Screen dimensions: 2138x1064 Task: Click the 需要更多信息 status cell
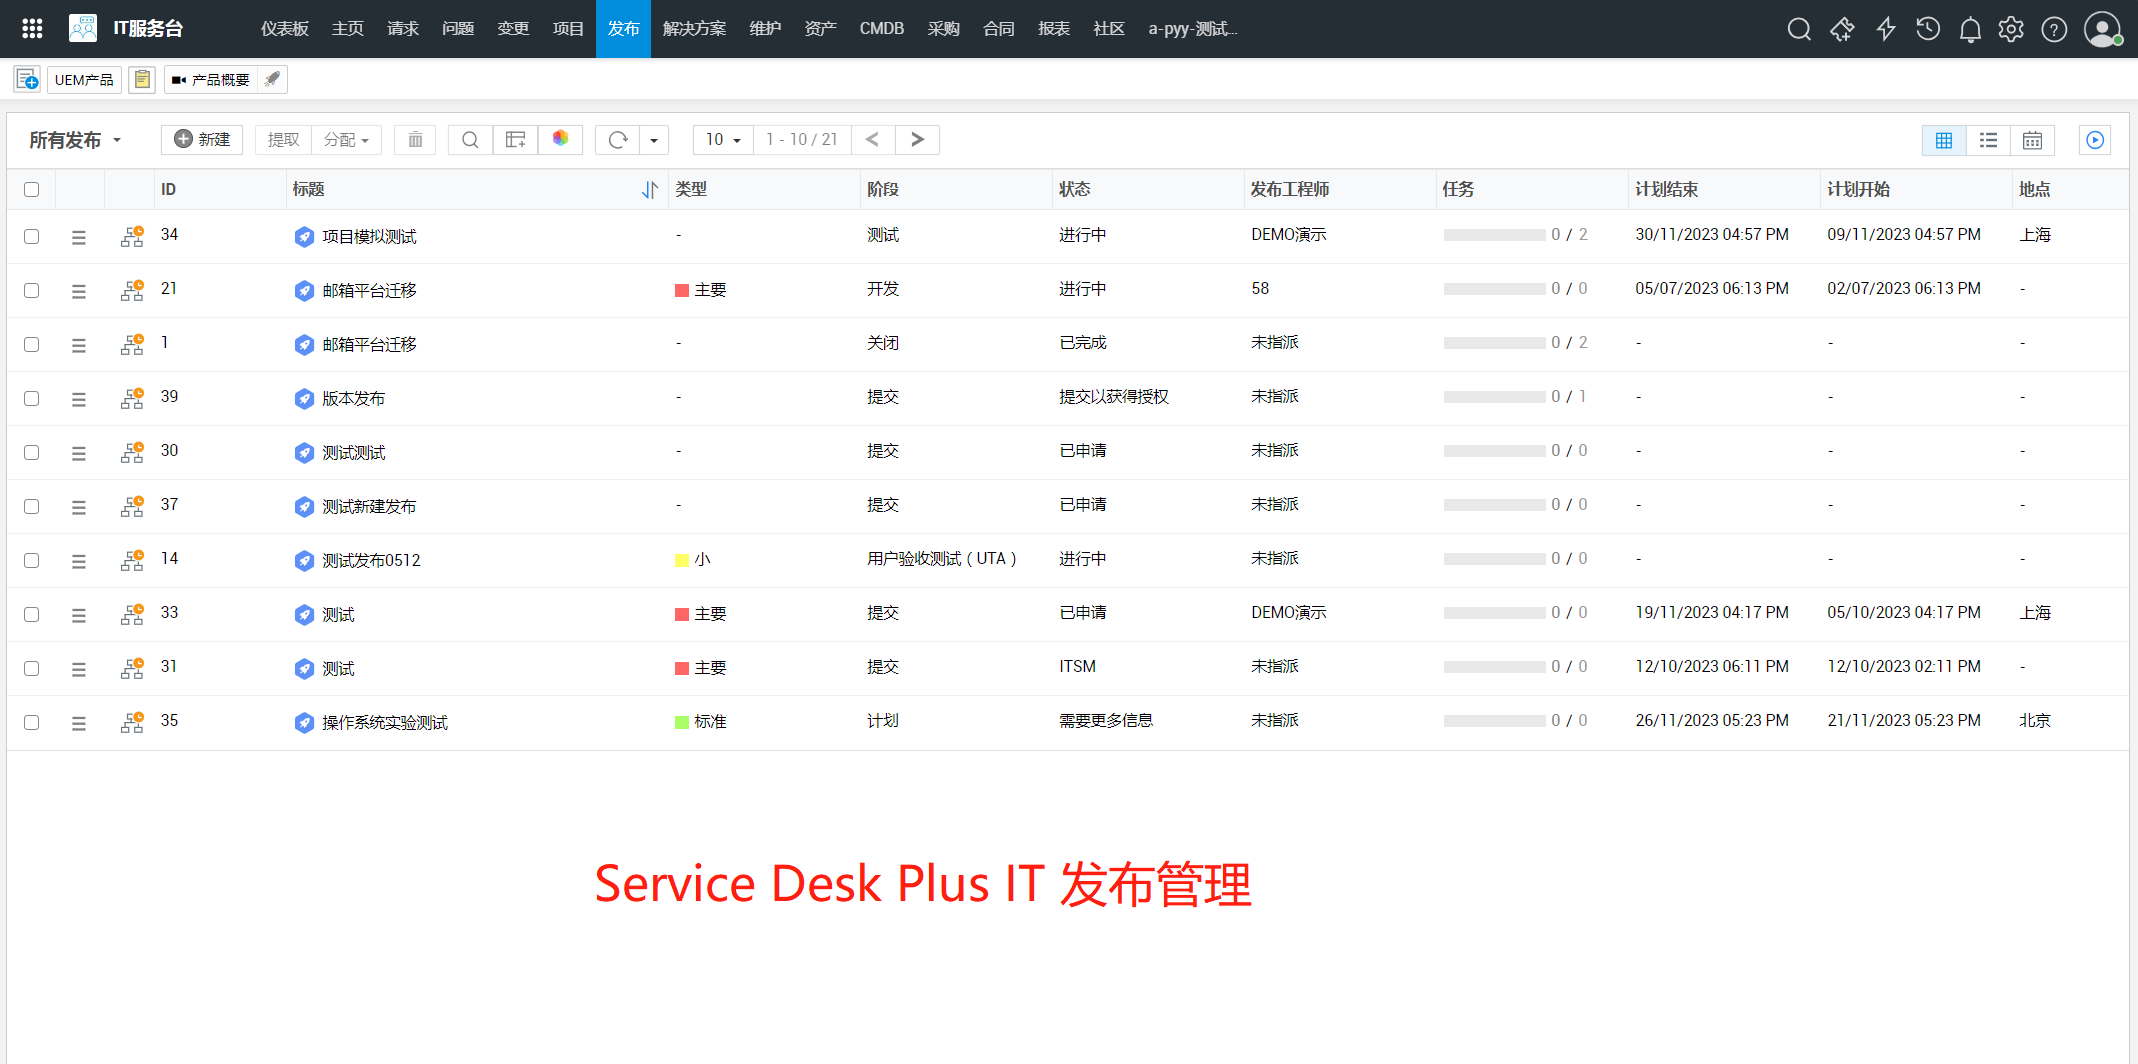(x=1106, y=721)
